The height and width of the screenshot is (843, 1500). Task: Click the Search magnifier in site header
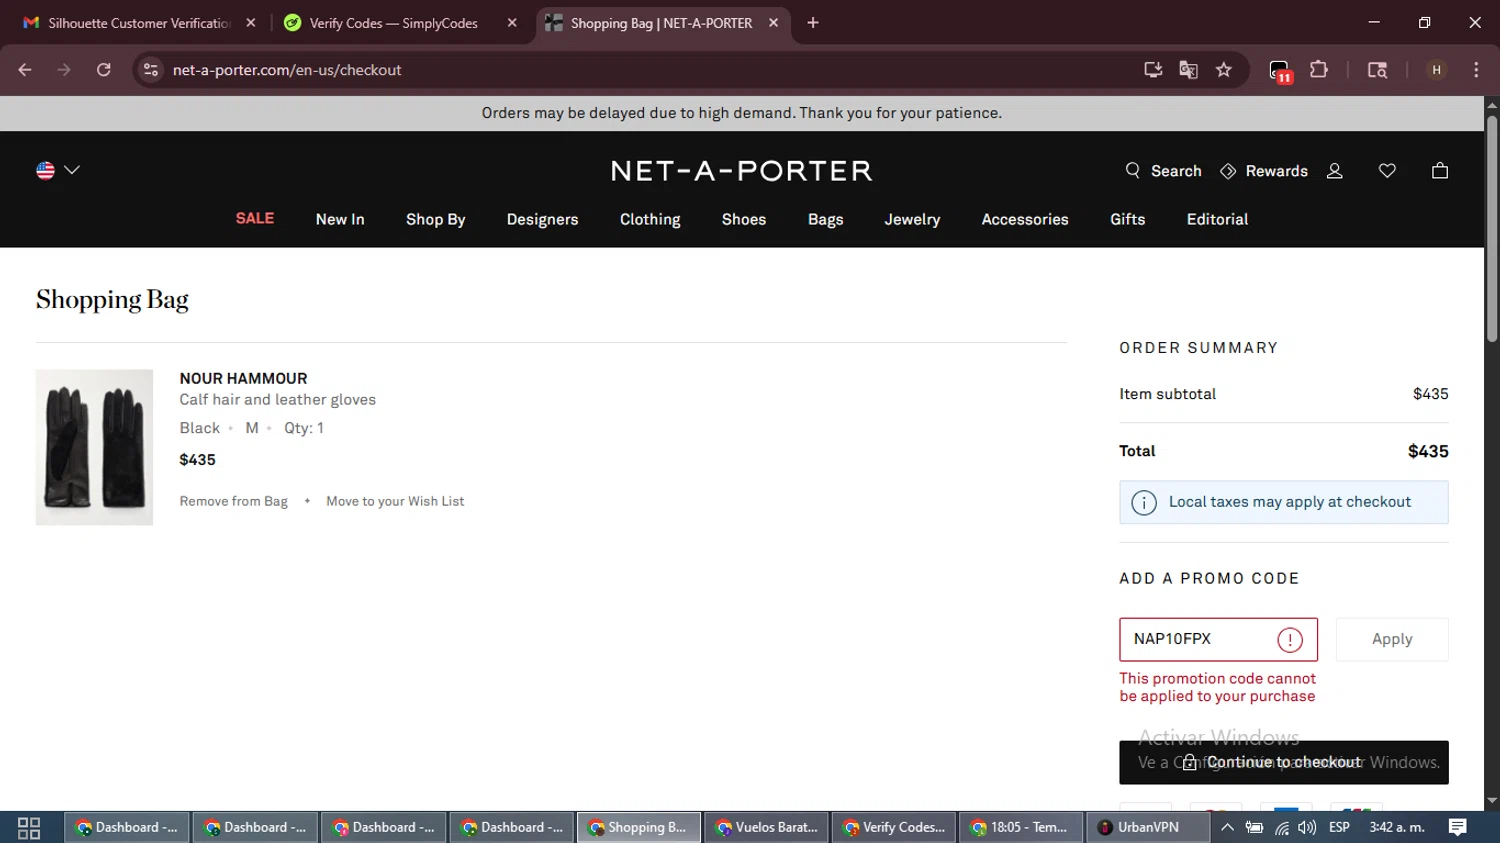click(1133, 171)
